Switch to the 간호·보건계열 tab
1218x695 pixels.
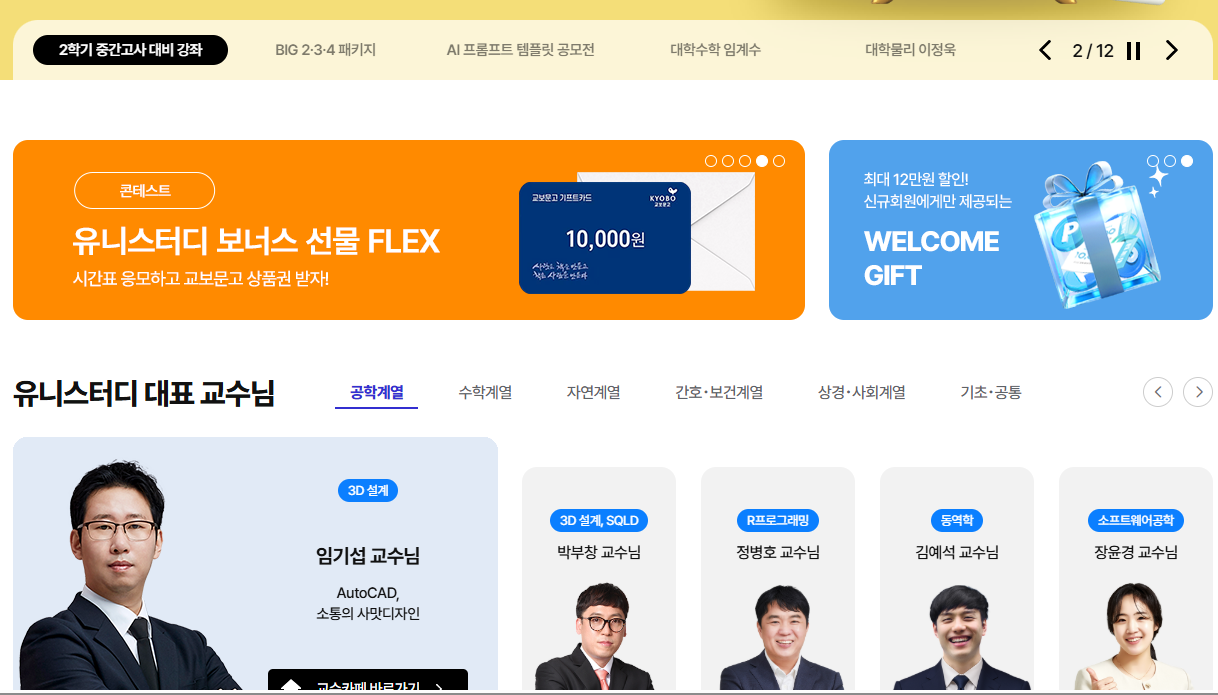pos(719,393)
